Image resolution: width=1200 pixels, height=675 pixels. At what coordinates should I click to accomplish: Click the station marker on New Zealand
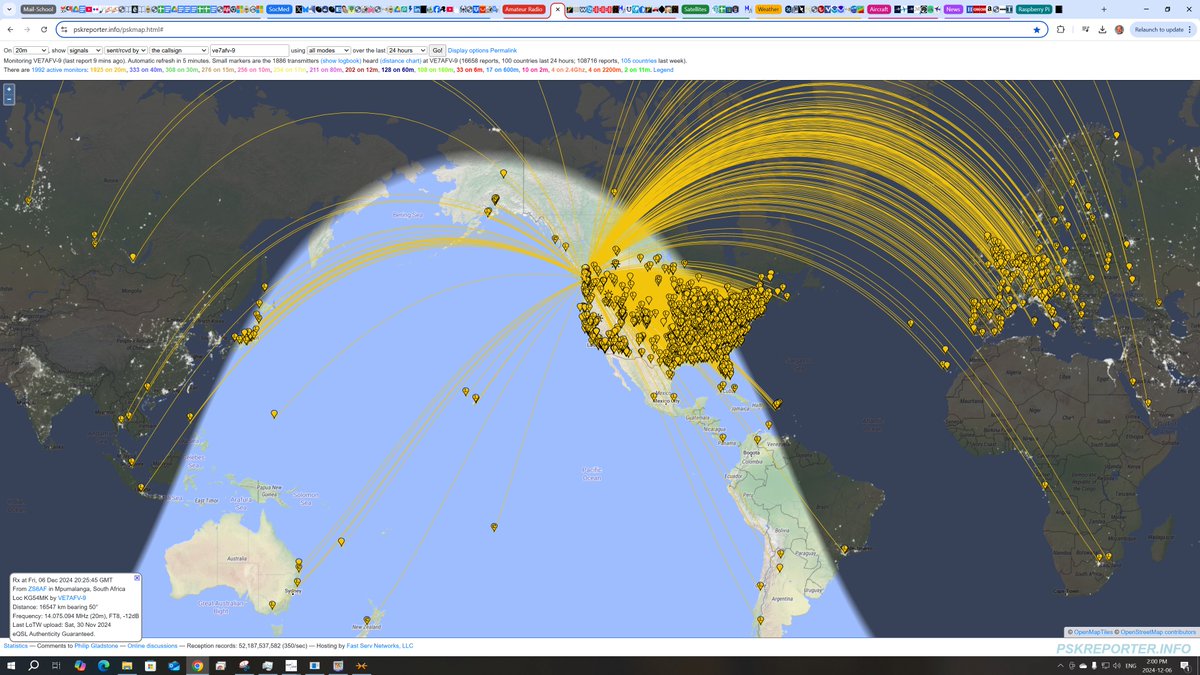point(367,621)
